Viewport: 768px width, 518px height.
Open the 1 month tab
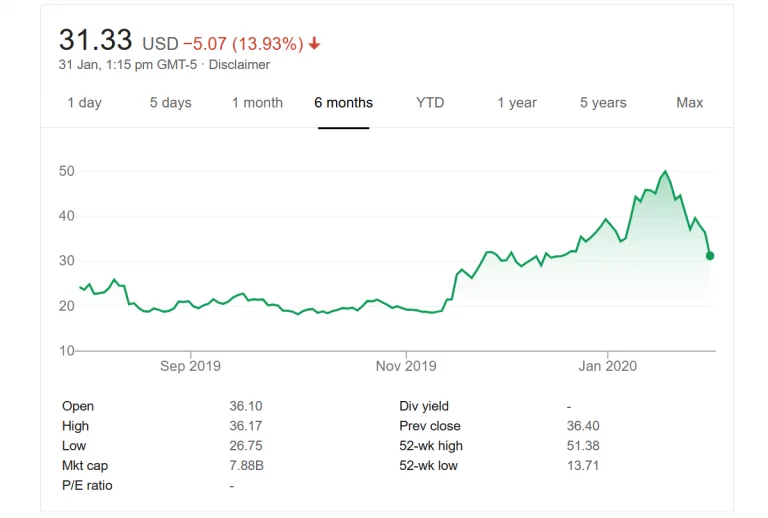pos(257,103)
